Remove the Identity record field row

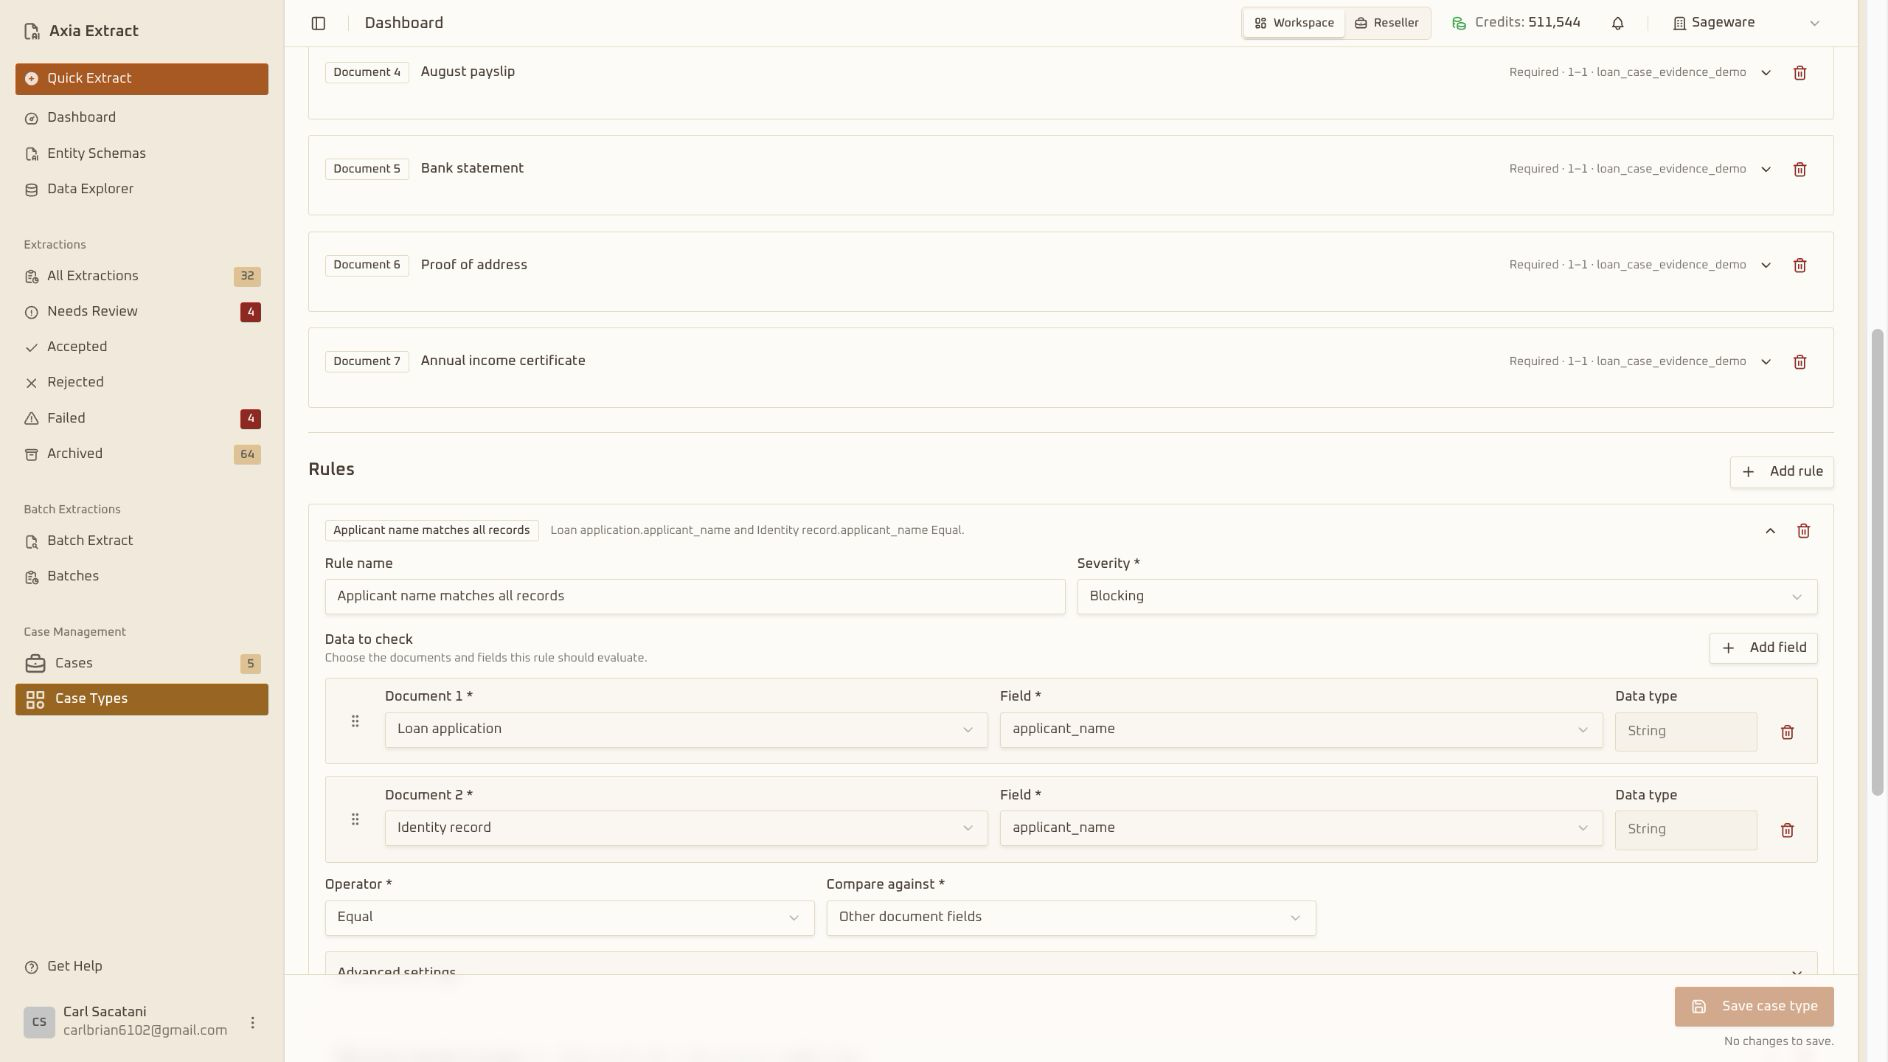(x=1787, y=831)
